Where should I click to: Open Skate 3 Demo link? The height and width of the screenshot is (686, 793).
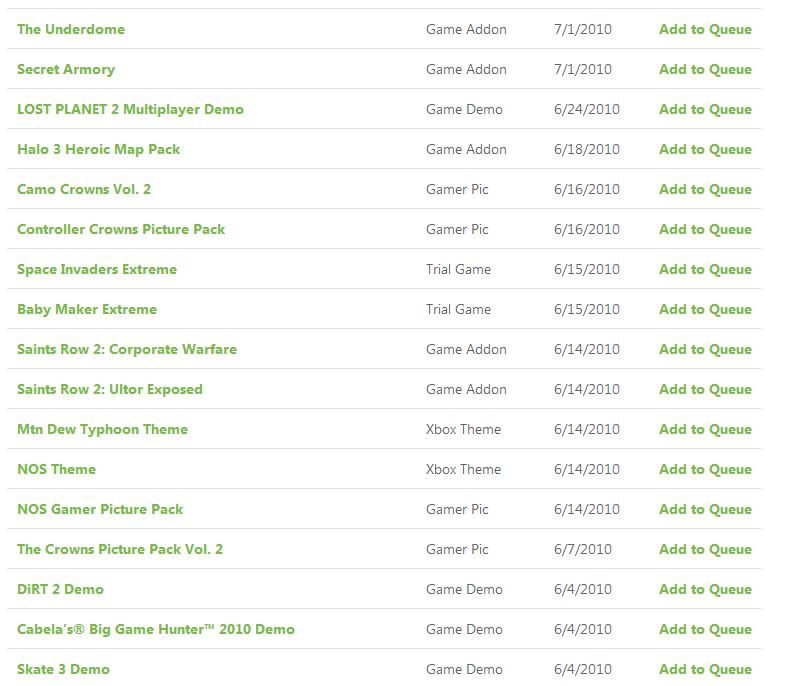(63, 669)
